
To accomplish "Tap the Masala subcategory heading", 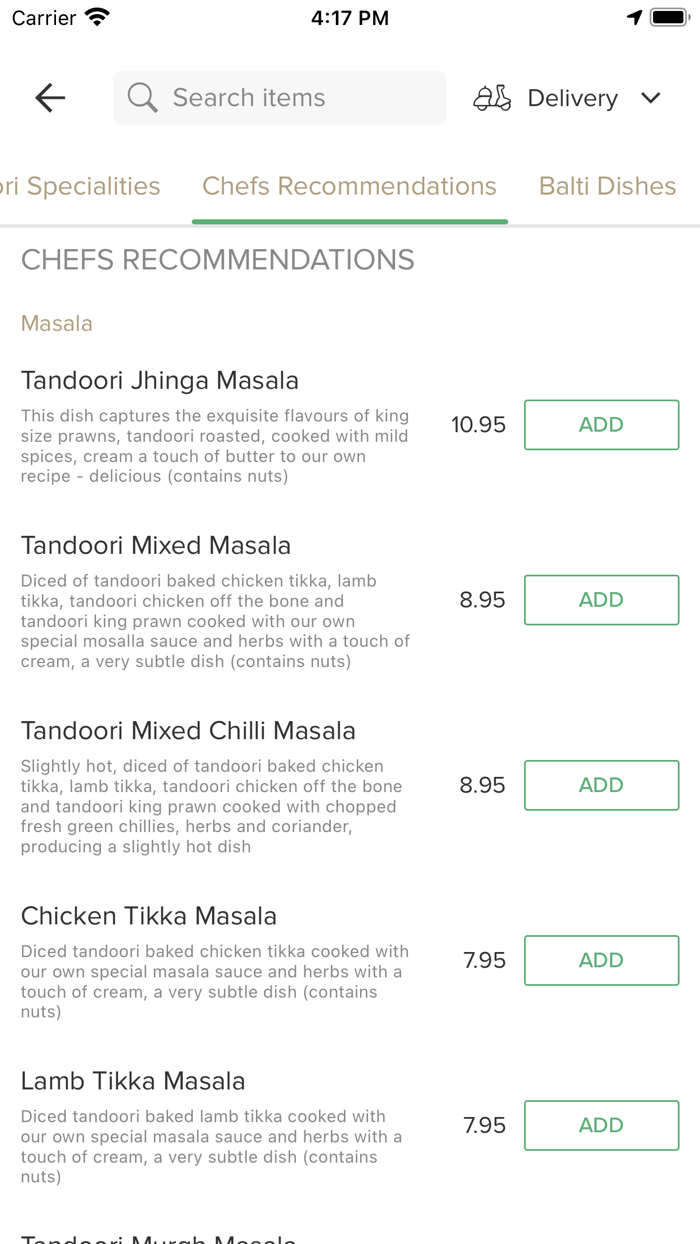I will point(57,323).
